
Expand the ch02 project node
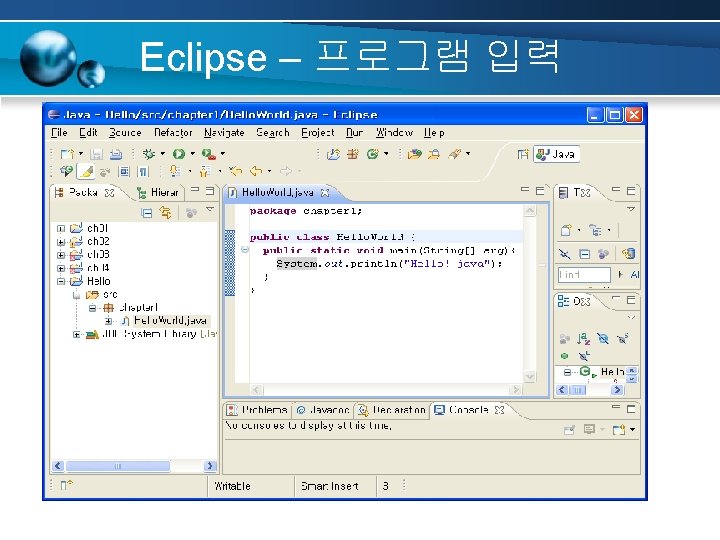(x=61, y=242)
